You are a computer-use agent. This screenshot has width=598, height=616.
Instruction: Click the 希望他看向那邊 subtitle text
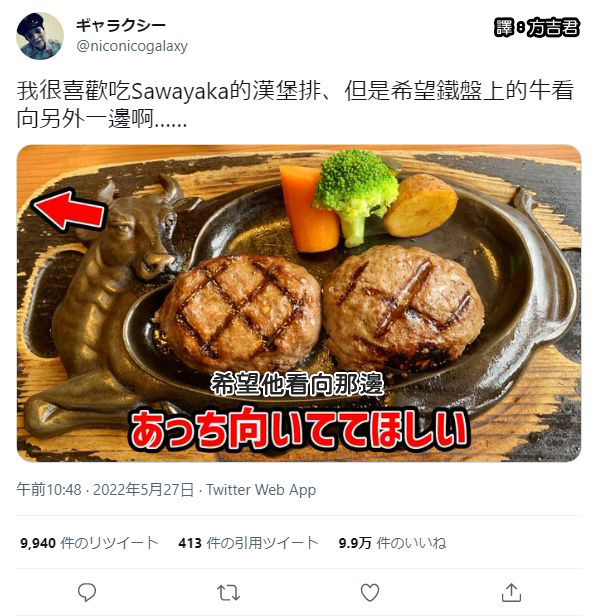tap(297, 384)
